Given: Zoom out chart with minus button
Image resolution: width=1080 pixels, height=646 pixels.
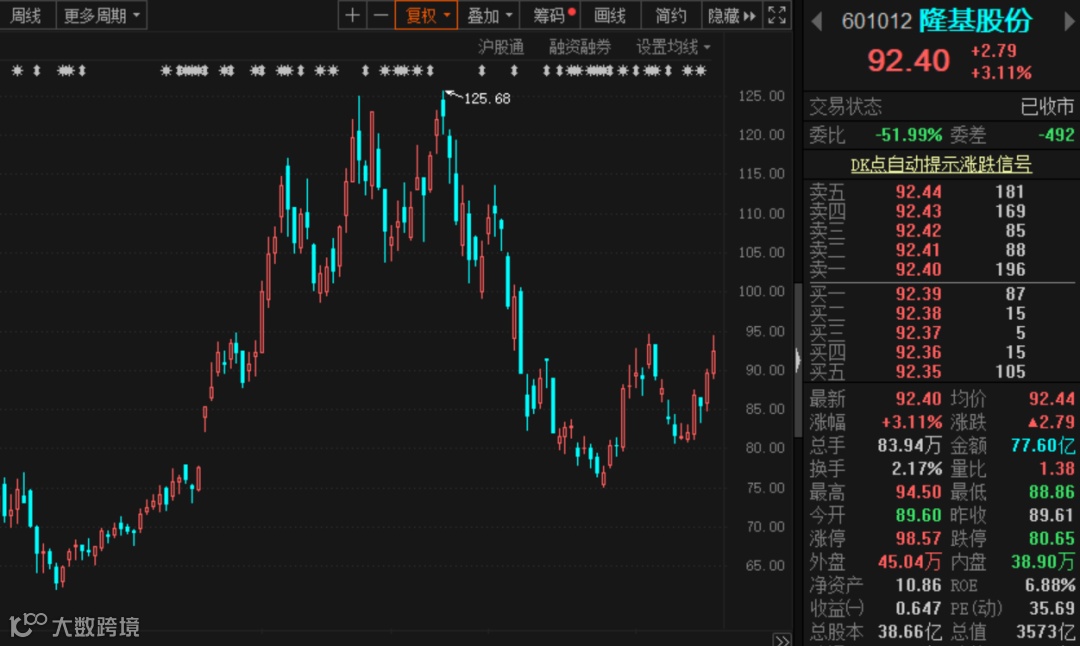Looking at the screenshot, I should coord(380,15).
